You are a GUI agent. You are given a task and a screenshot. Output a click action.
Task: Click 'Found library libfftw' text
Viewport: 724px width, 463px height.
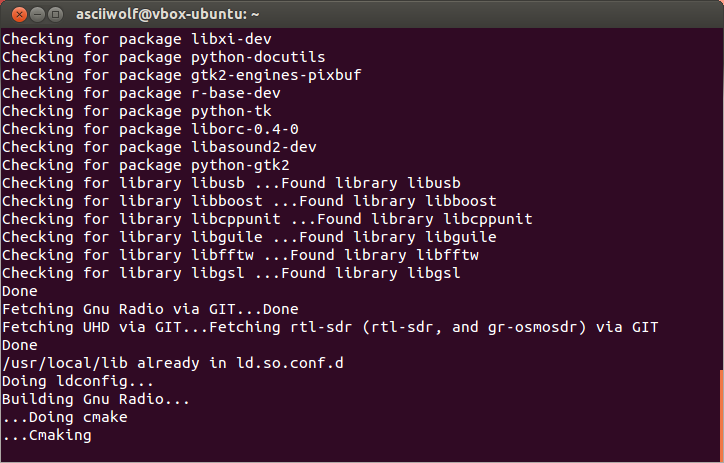tap(384, 255)
